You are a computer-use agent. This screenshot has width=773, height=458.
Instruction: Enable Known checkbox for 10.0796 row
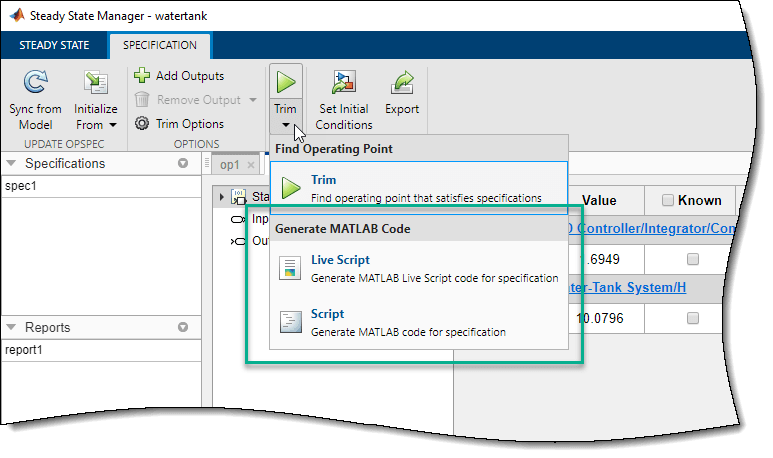(692, 318)
